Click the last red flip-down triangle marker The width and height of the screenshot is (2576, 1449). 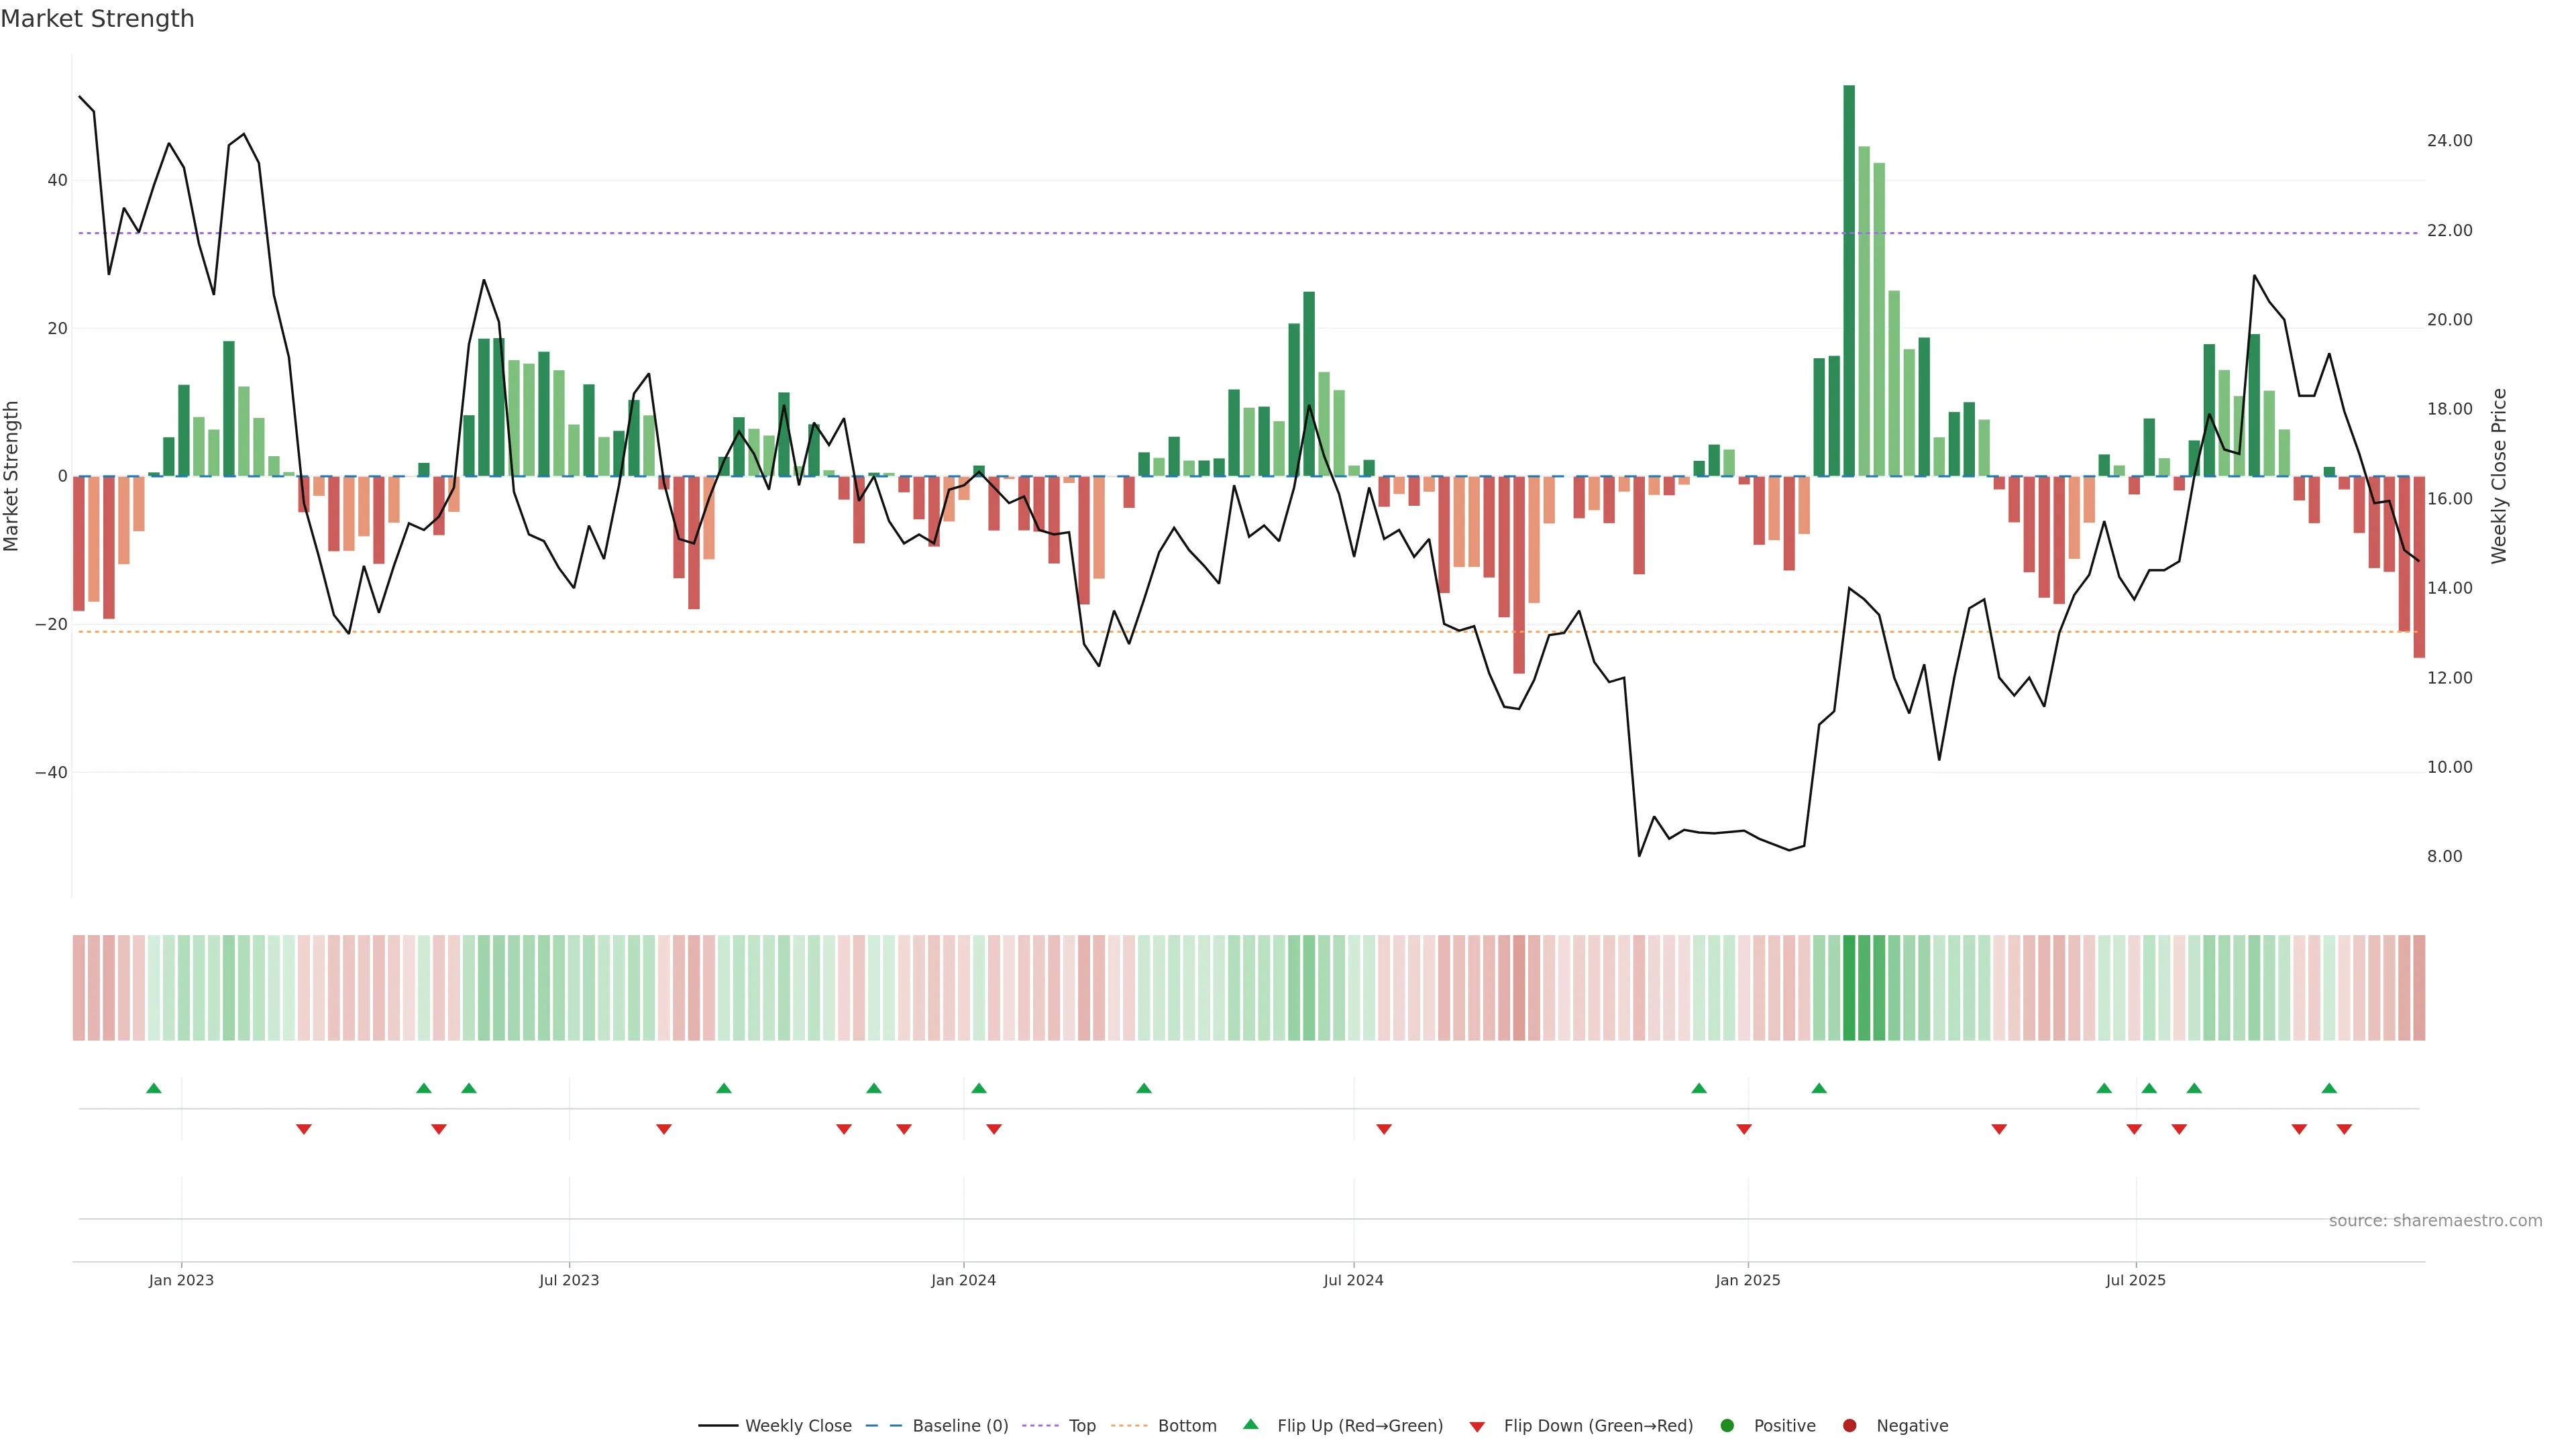(x=2344, y=1129)
